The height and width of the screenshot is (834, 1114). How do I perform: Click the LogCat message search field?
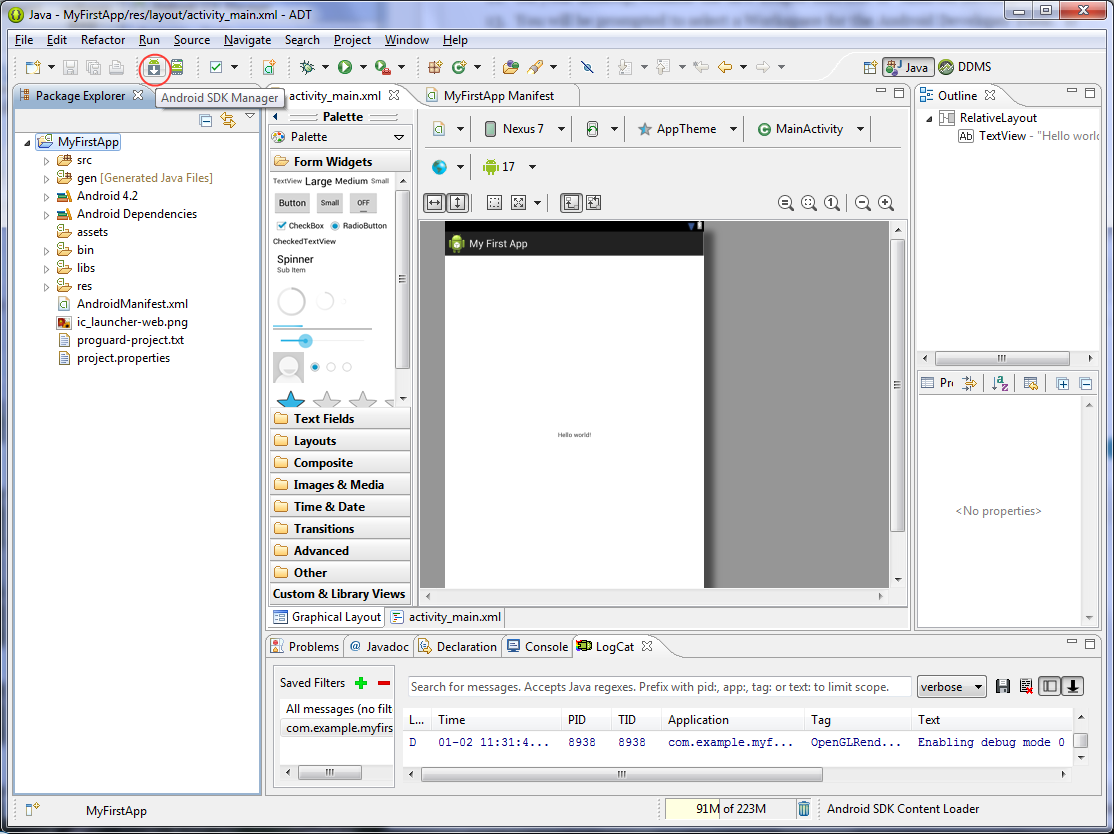pyautogui.click(x=659, y=687)
